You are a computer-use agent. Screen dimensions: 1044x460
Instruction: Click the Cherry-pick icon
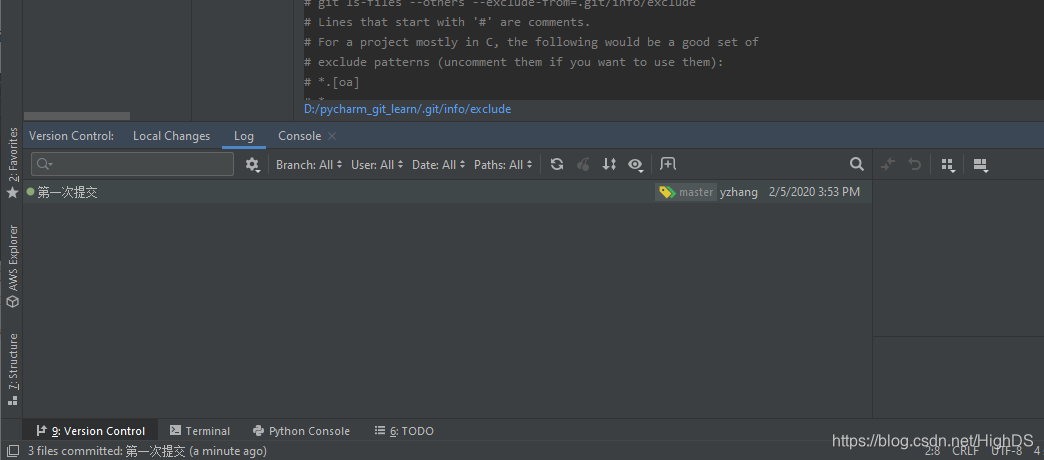[x=583, y=164]
